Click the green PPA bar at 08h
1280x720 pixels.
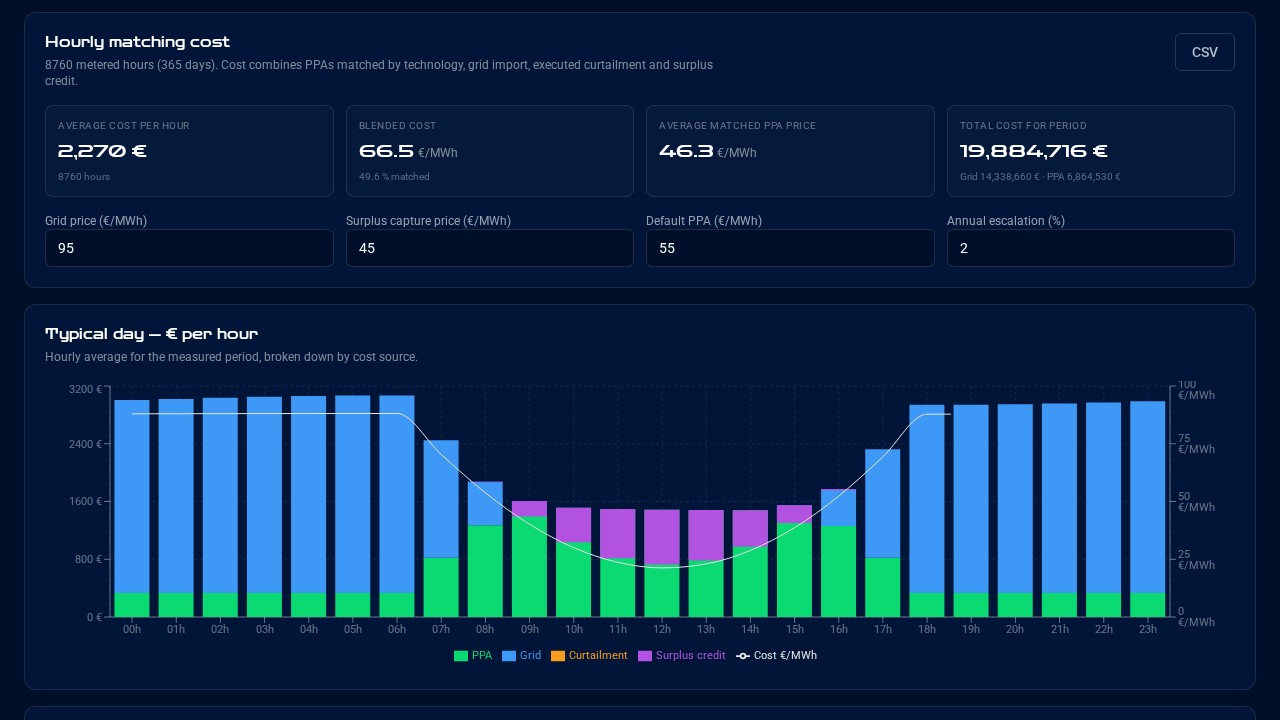(486, 571)
